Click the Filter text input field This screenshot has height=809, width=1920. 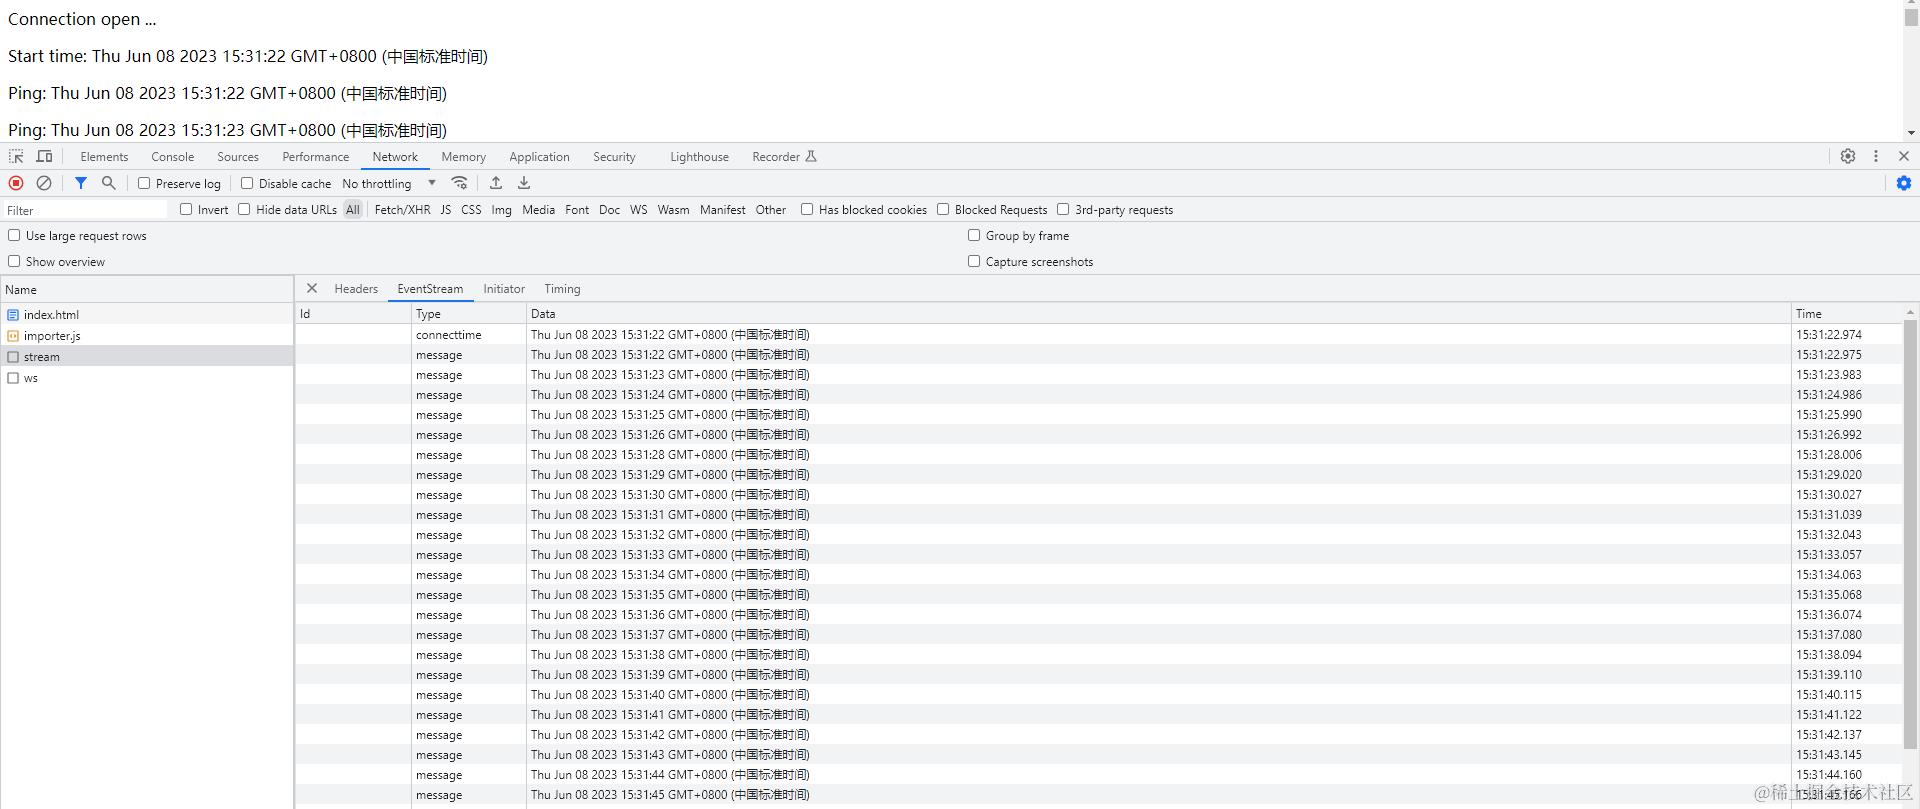coord(85,210)
